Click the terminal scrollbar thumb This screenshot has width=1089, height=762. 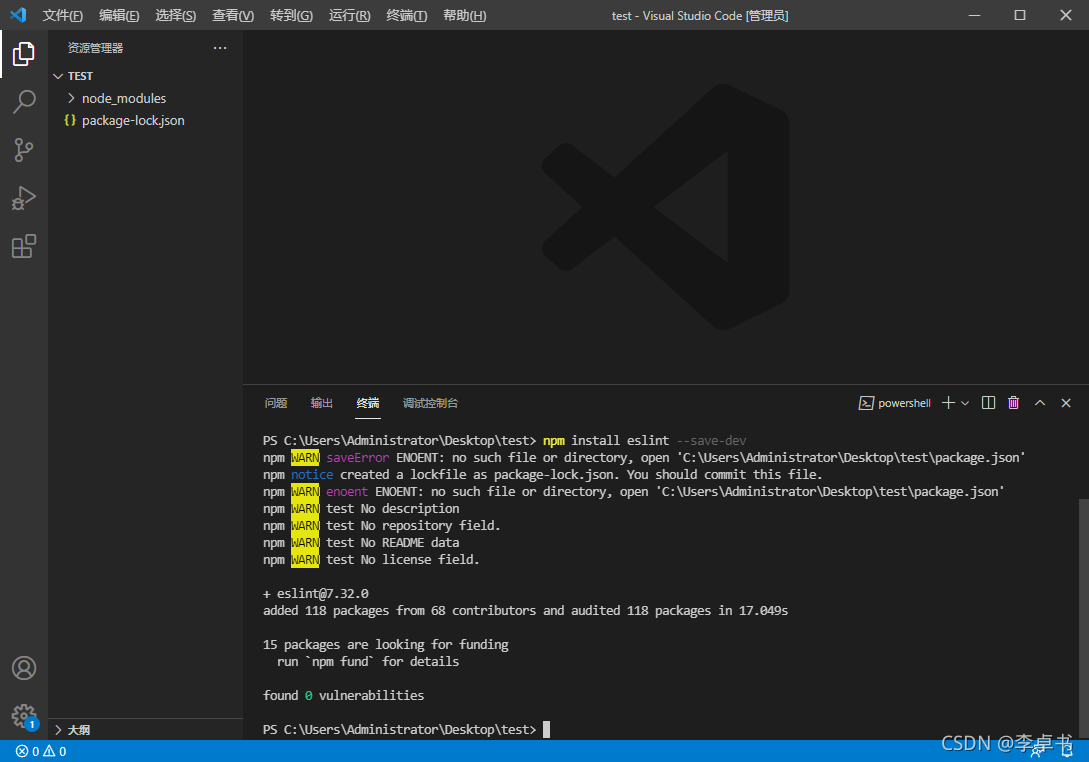(x=1083, y=618)
